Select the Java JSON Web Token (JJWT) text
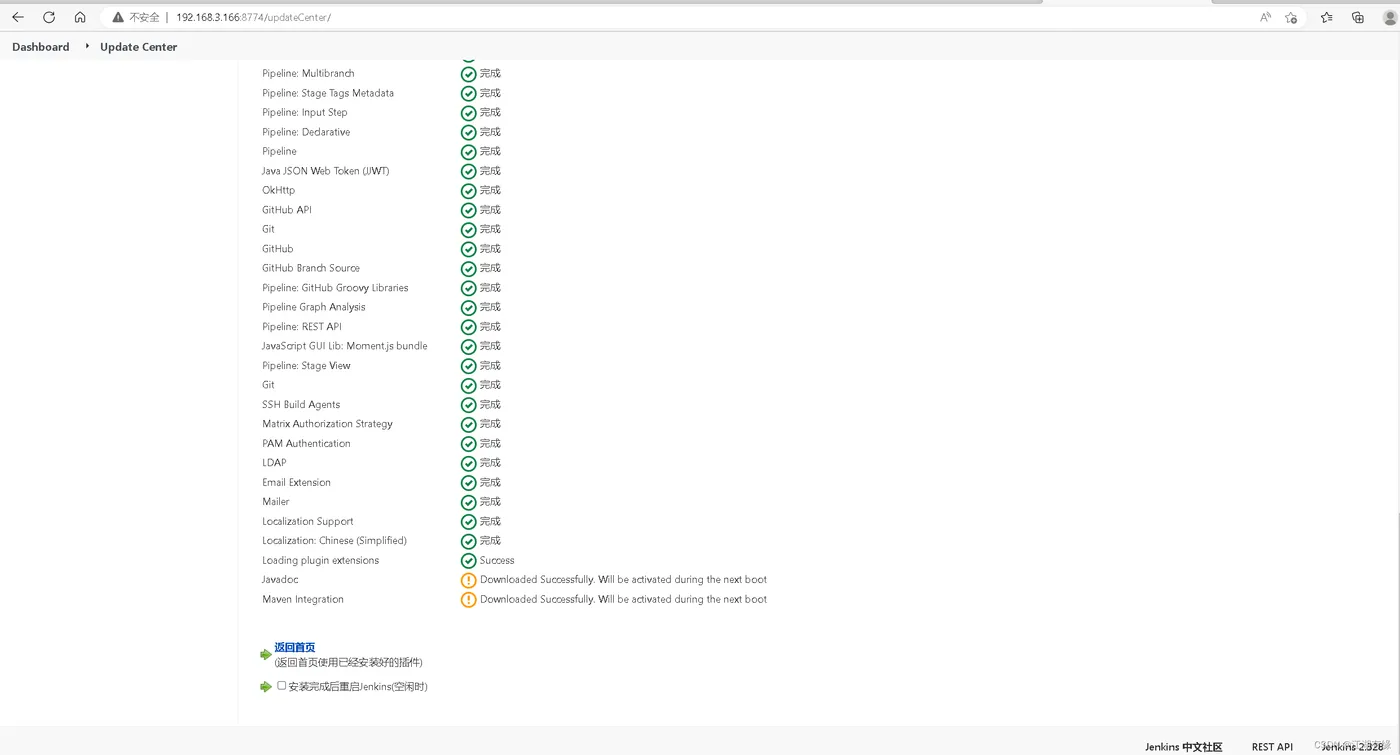The image size is (1400, 755). (326, 171)
